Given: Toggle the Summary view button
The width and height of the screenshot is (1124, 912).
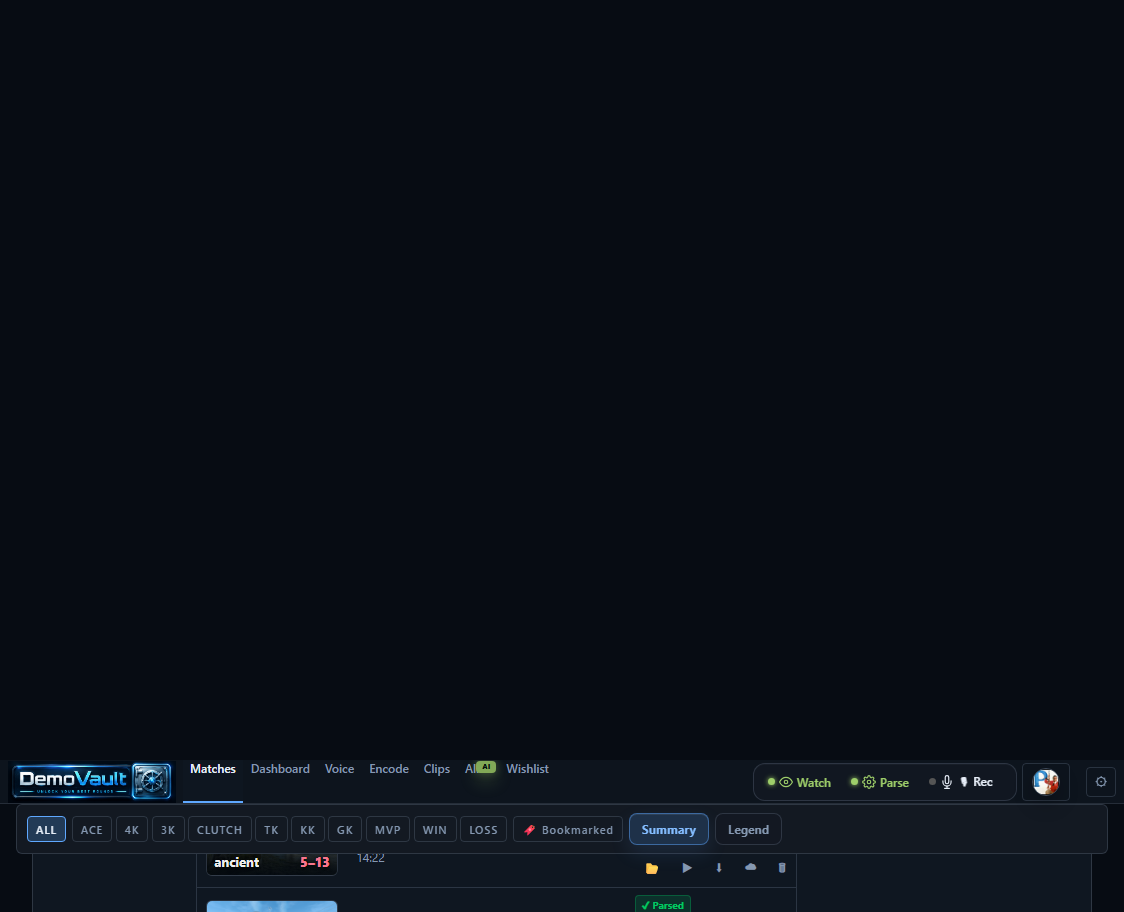Looking at the screenshot, I should 669,830.
